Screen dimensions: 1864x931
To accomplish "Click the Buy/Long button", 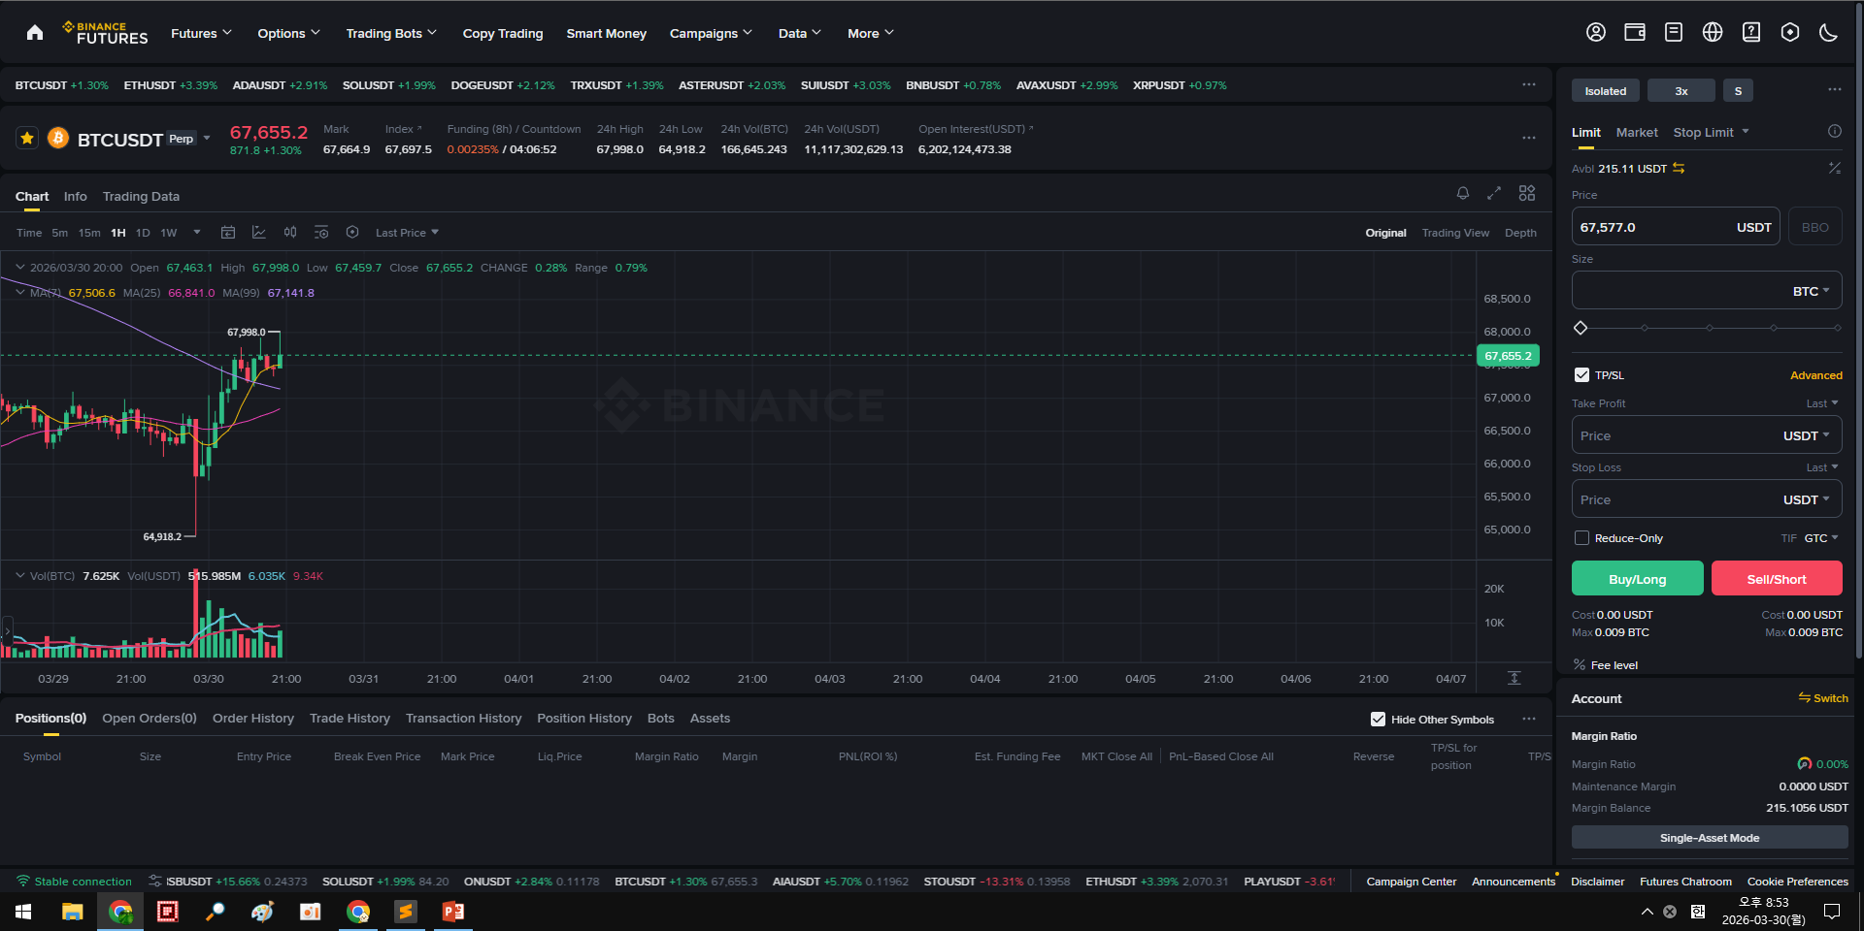I will (x=1637, y=578).
